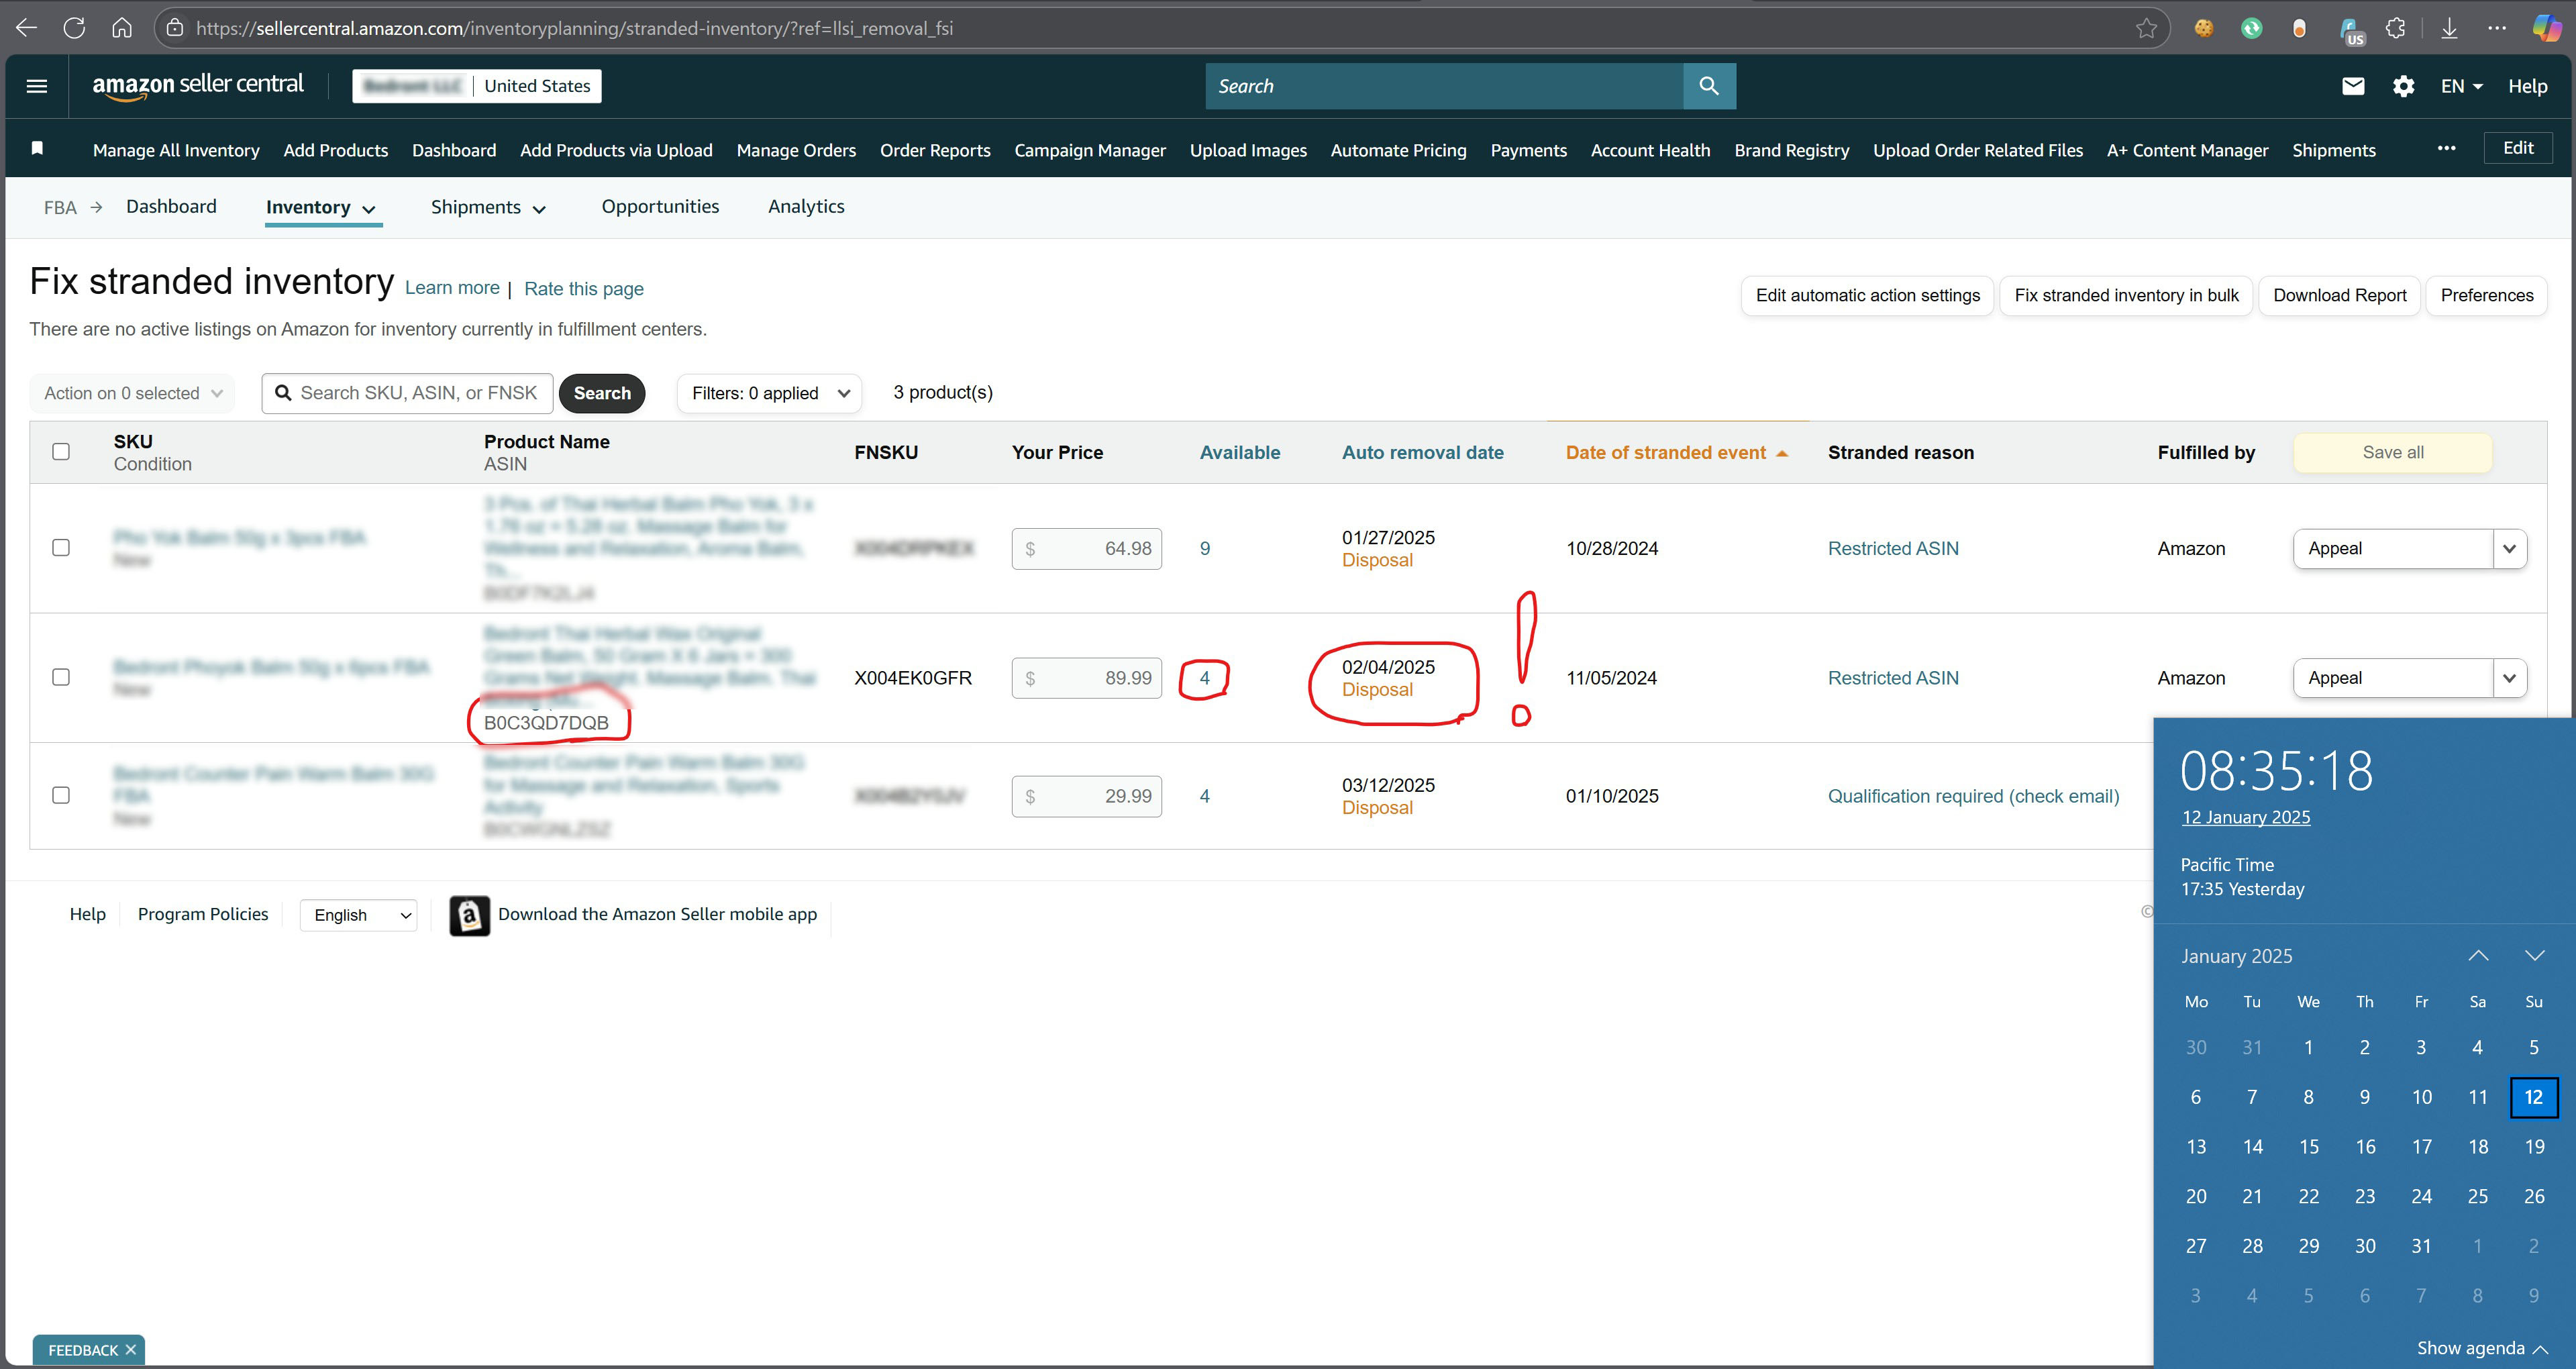
Task: Select all products header checkbox
Action: (61, 452)
